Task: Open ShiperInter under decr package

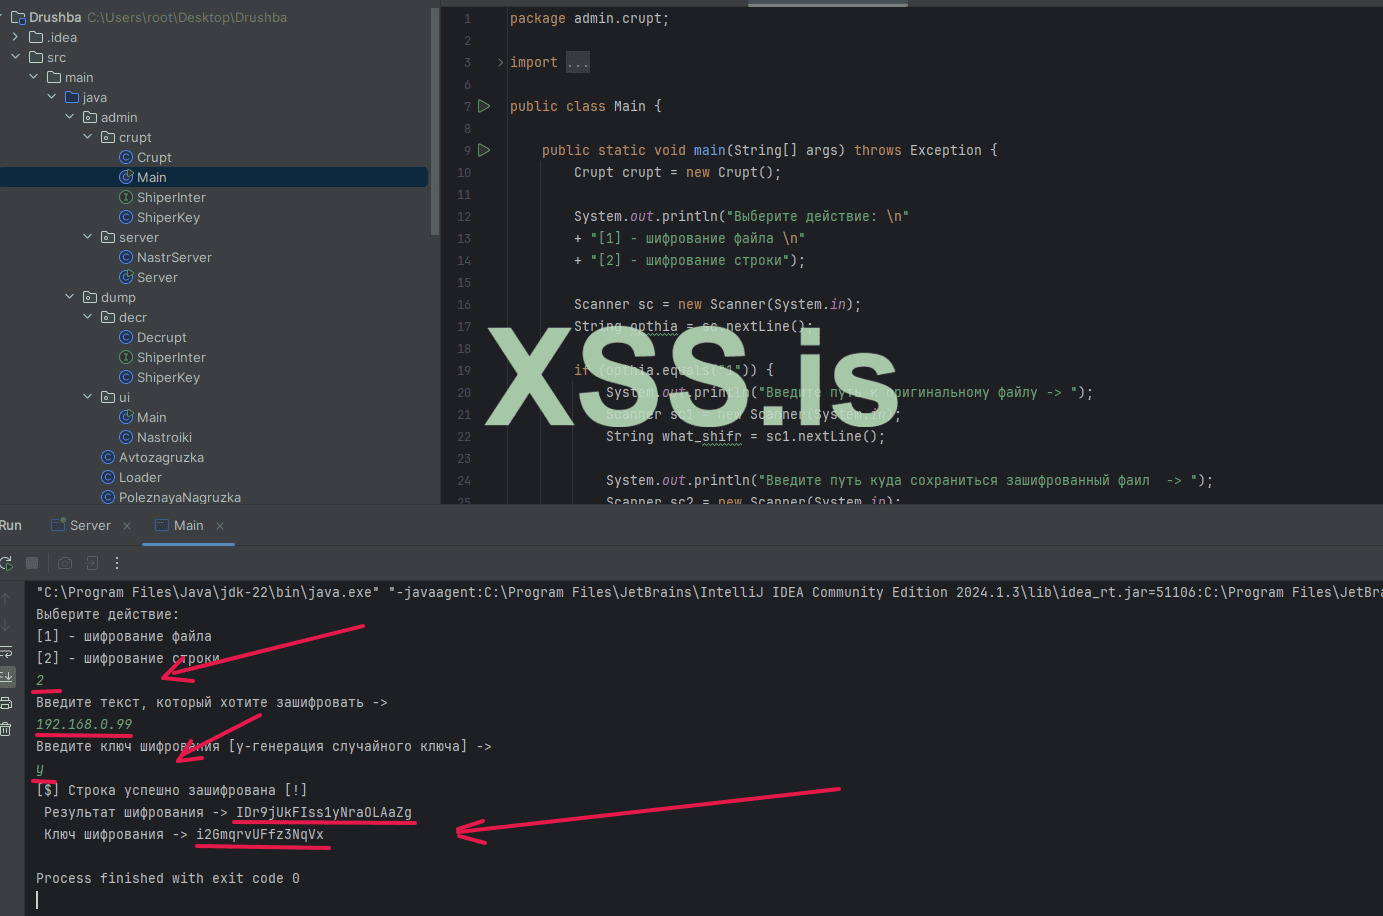Action: [171, 357]
